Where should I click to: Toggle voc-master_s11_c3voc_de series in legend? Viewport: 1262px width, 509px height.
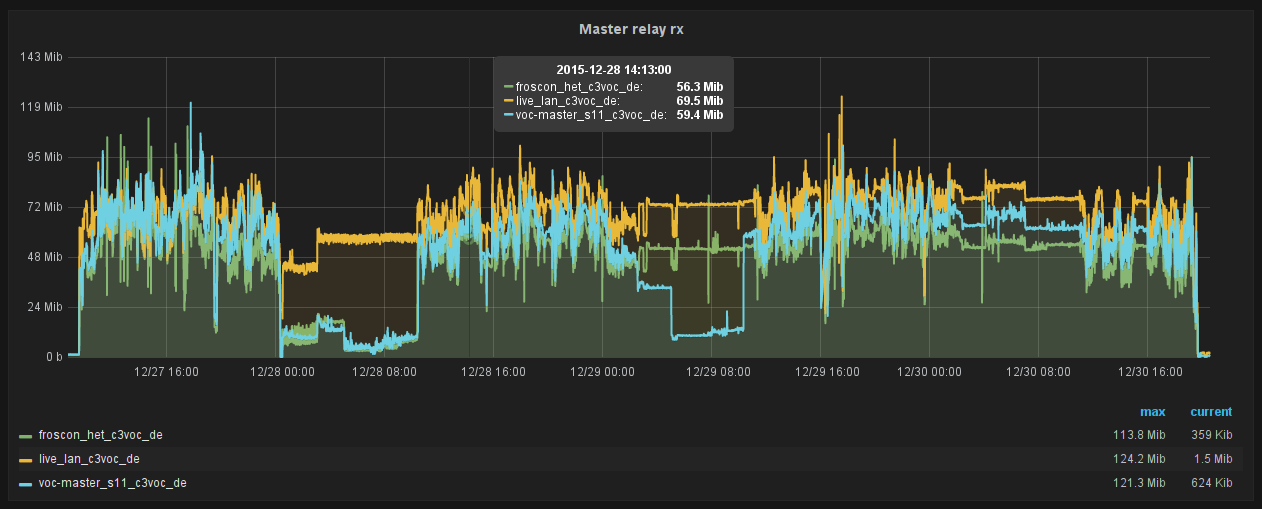click(112, 483)
